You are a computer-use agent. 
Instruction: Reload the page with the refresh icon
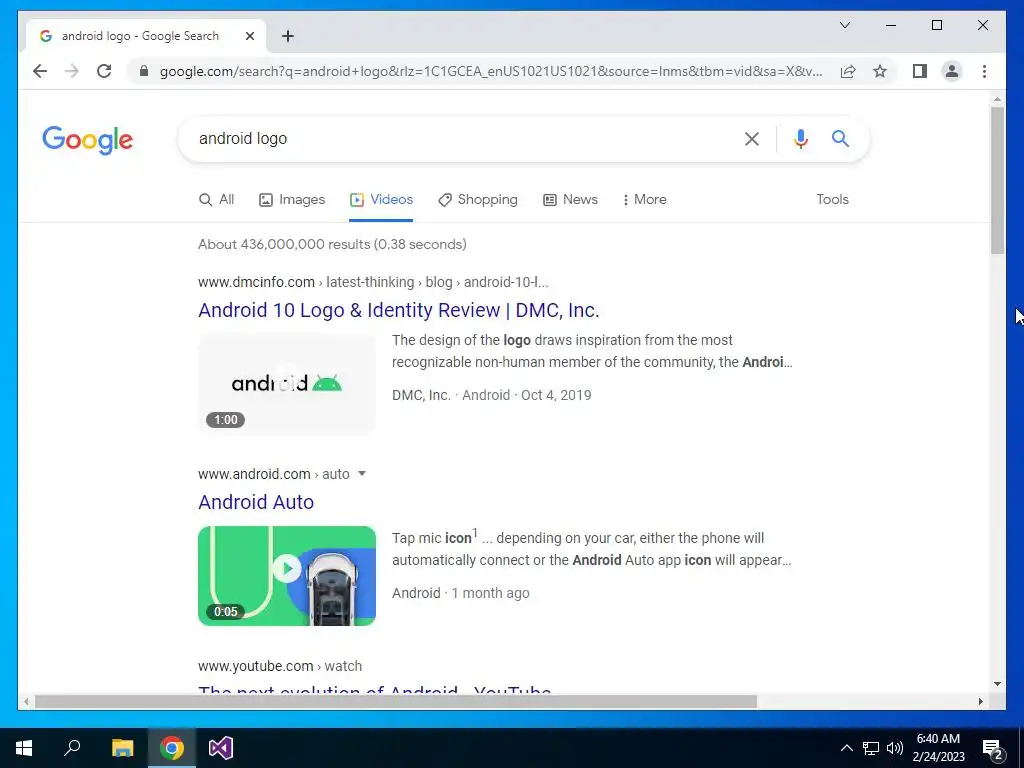104,71
